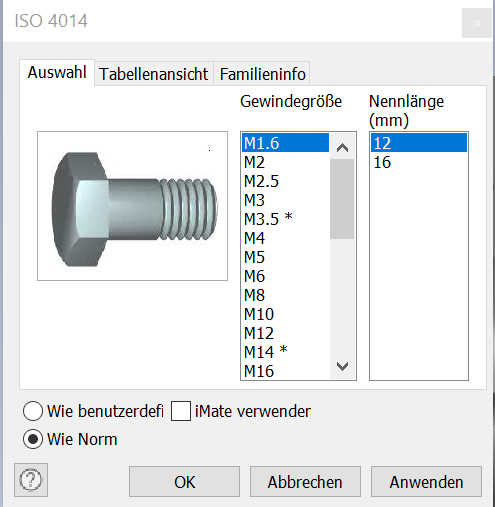Click the scroll up arrow in thread list
Screen dimensions: 495x507
[342, 147]
